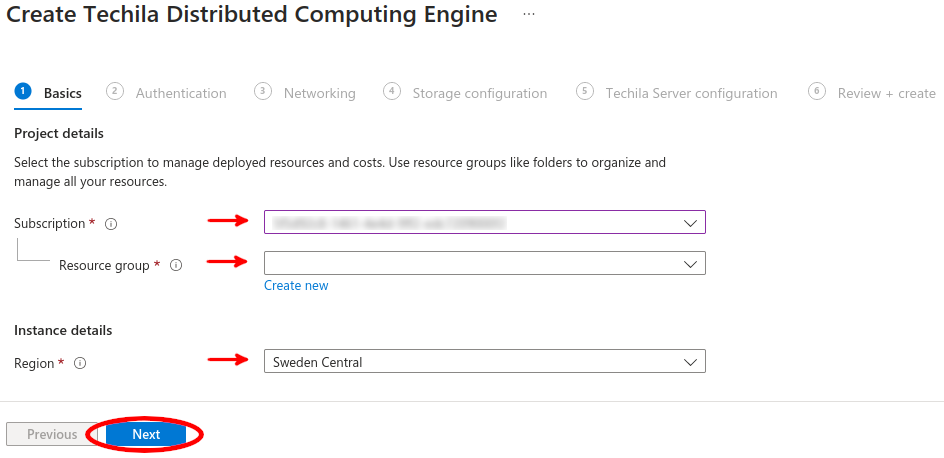Click step 2 circle icon for Authentication

pos(115,92)
